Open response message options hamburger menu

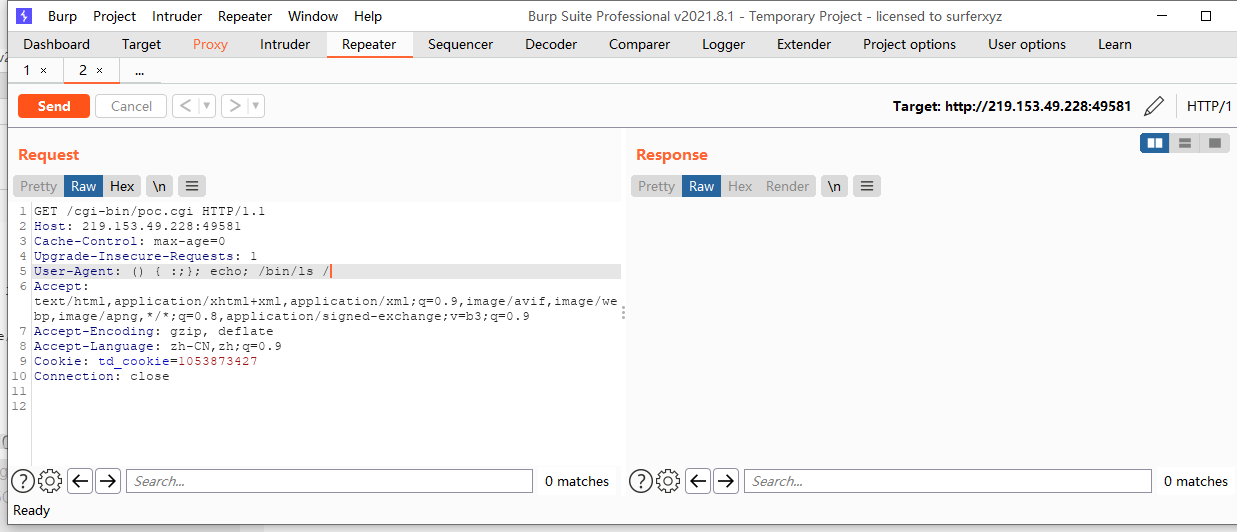pyautogui.click(x=867, y=186)
